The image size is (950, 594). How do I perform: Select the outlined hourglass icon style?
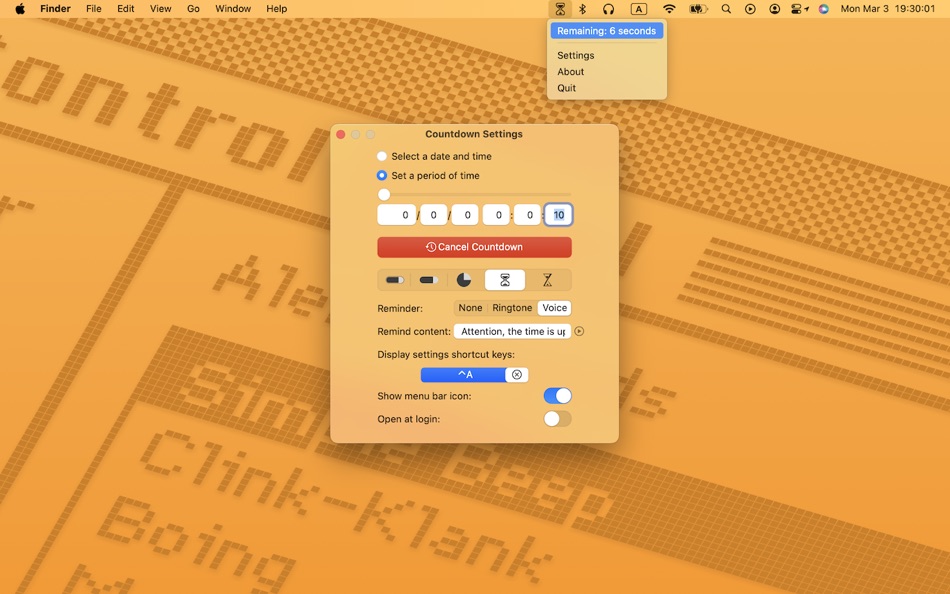coord(547,280)
